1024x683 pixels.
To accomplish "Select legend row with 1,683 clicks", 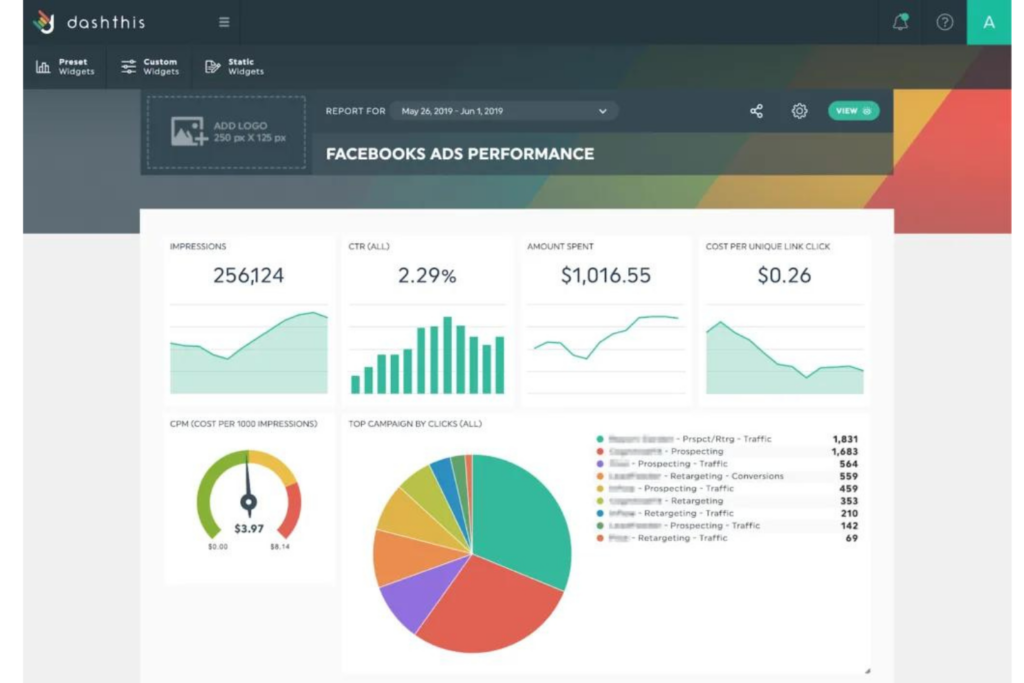I will click(x=727, y=451).
